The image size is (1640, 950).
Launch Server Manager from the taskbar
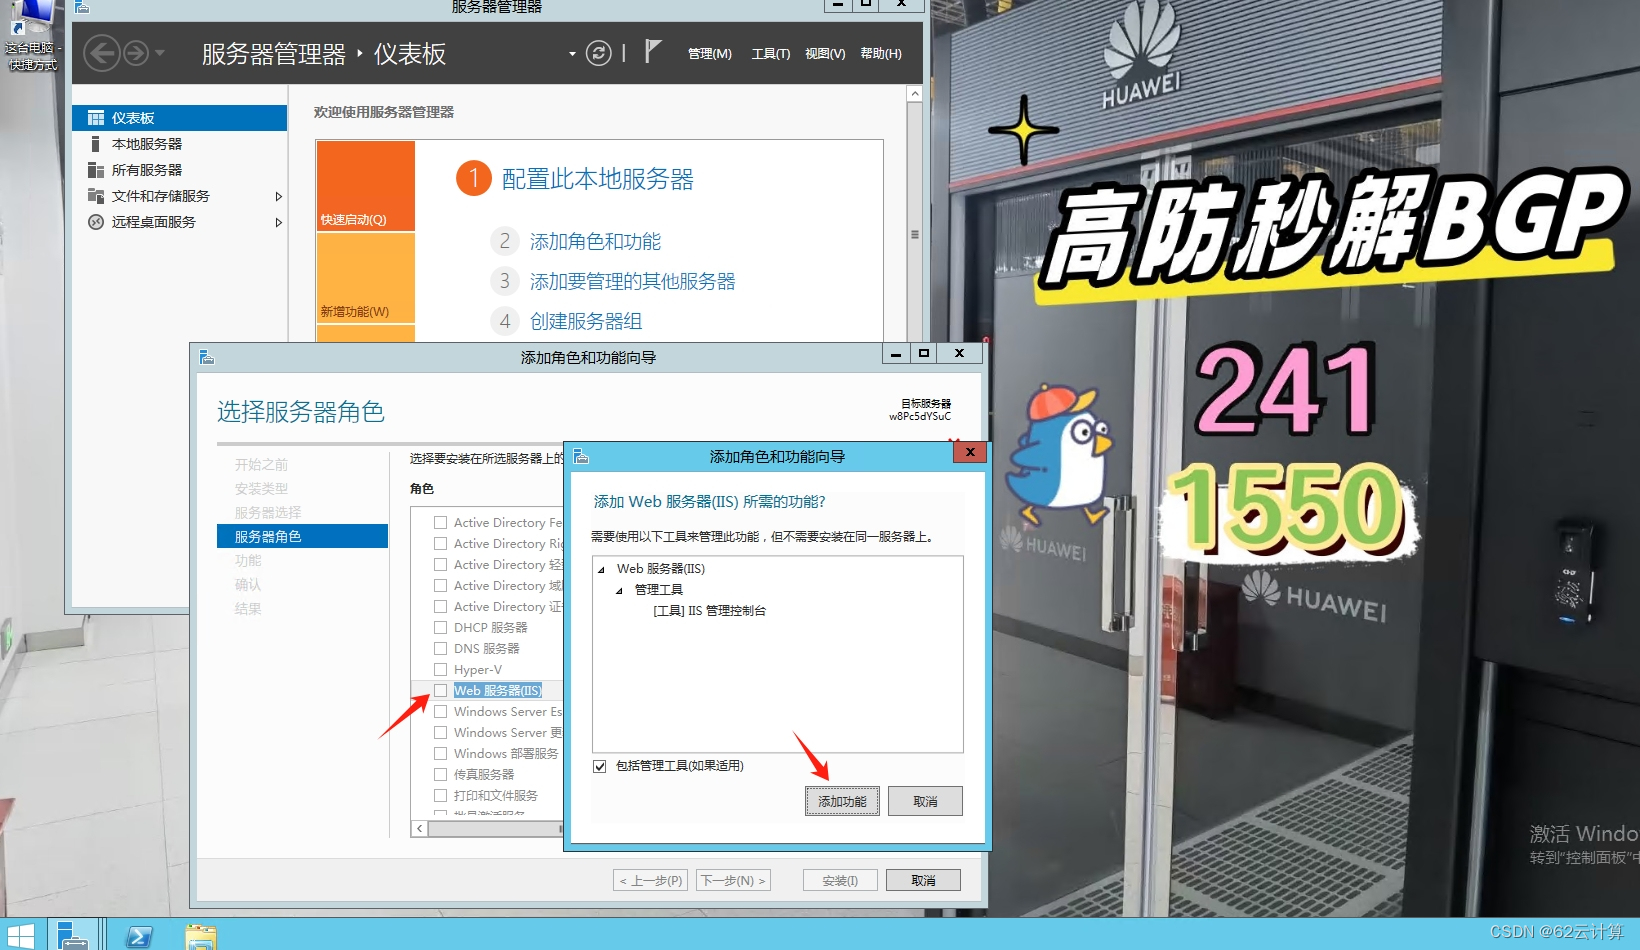point(72,935)
